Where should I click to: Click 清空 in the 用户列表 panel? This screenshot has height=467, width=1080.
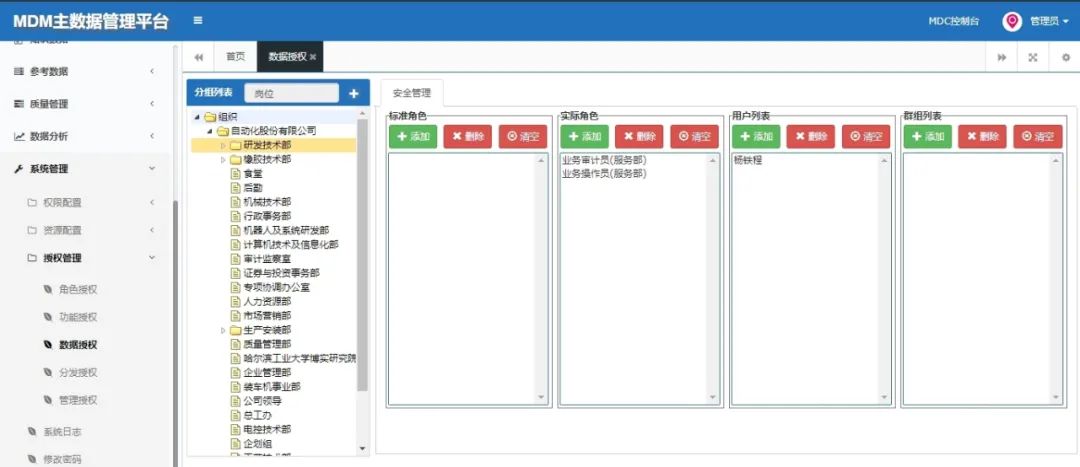866,136
